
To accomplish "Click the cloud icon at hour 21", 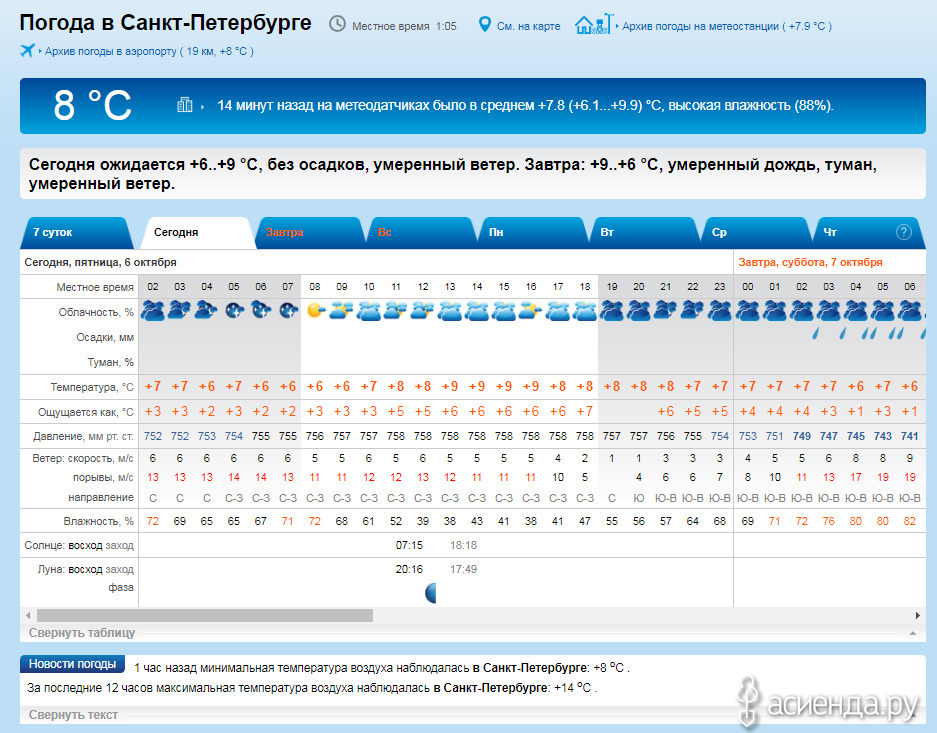I will 666,311.
